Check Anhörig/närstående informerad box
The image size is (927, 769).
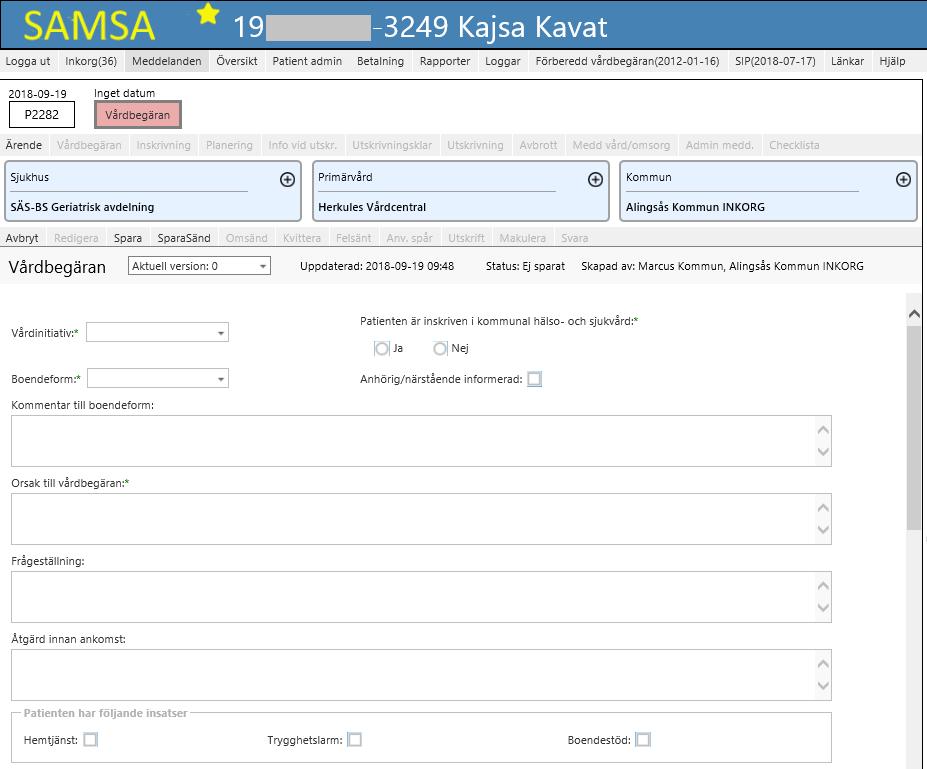(534, 379)
